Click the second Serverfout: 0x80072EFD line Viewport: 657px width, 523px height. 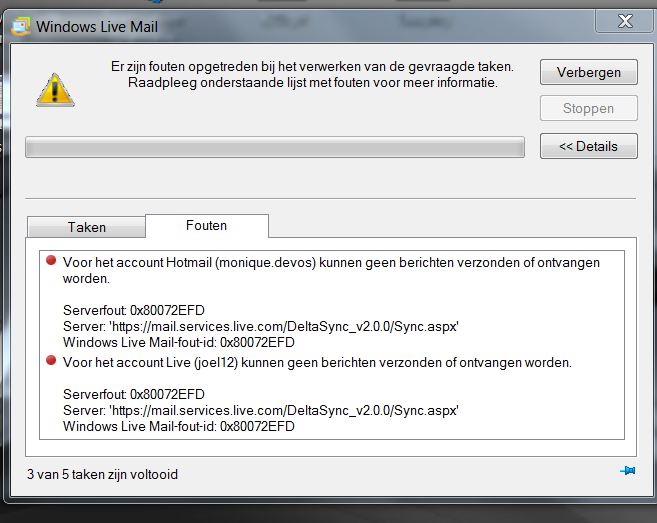(134, 394)
